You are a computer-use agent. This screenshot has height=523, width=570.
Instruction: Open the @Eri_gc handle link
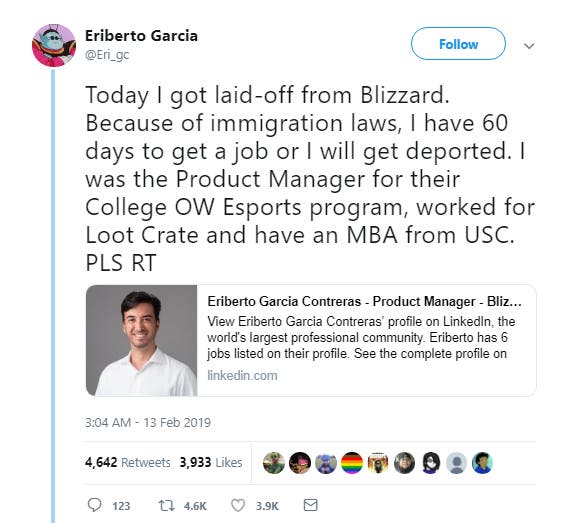(x=107, y=55)
